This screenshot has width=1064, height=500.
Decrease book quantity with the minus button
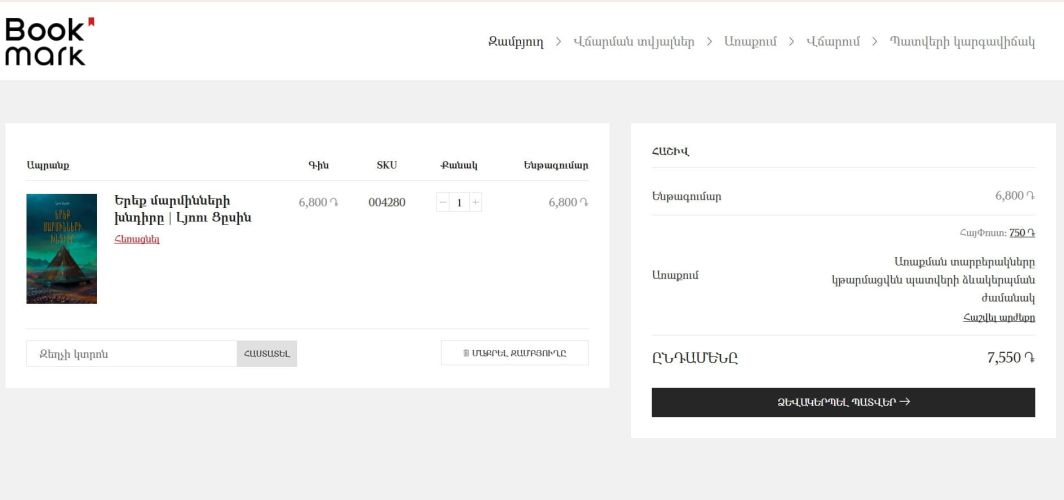(x=443, y=202)
